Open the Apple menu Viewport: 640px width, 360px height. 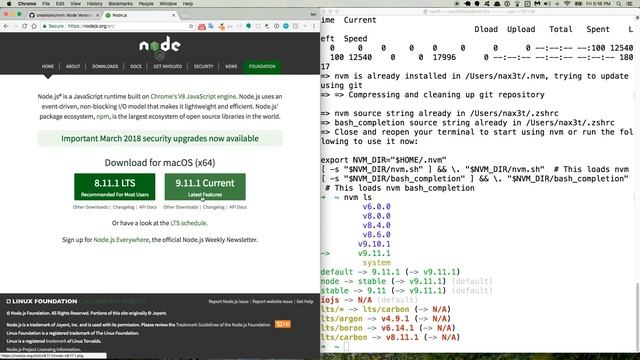coord(8,4)
